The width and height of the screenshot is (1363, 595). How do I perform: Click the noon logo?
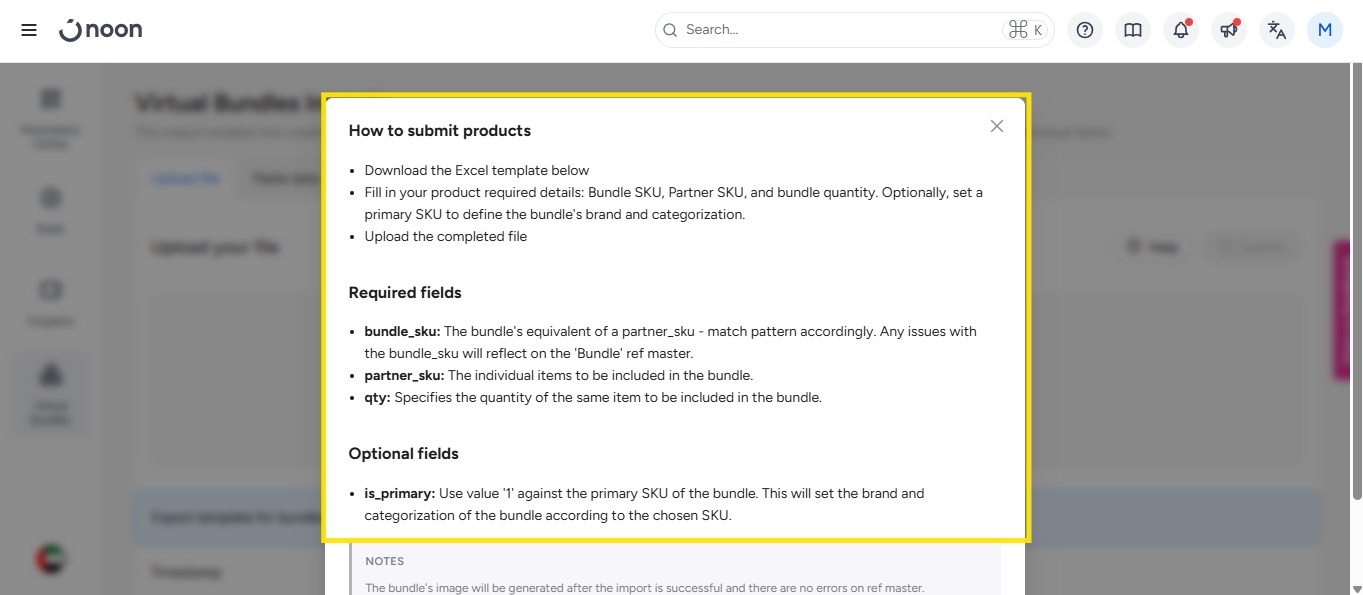pyautogui.click(x=101, y=30)
